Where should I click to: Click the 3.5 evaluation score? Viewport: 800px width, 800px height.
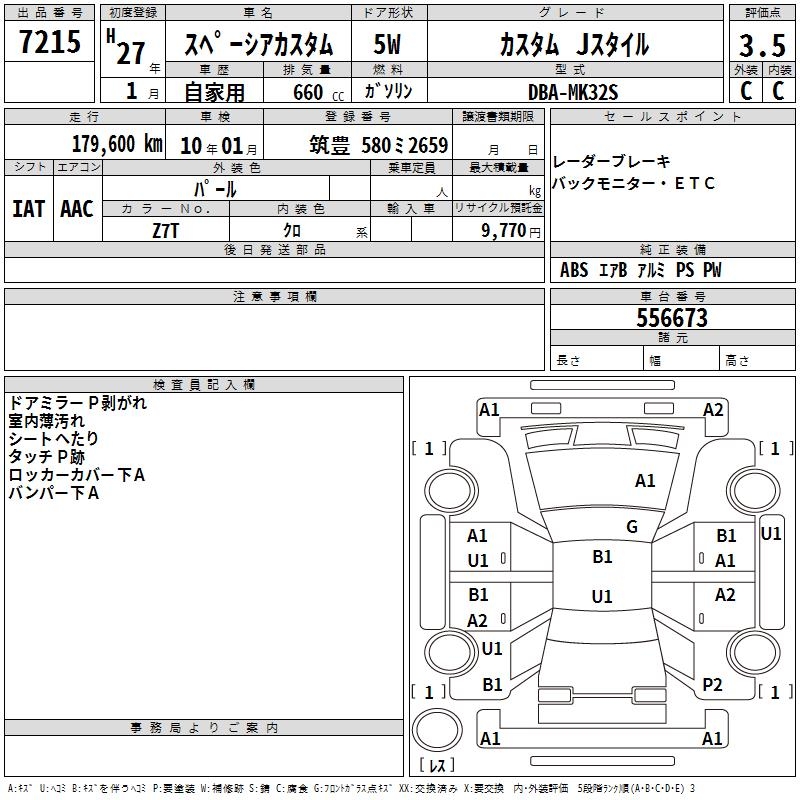(761, 46)
